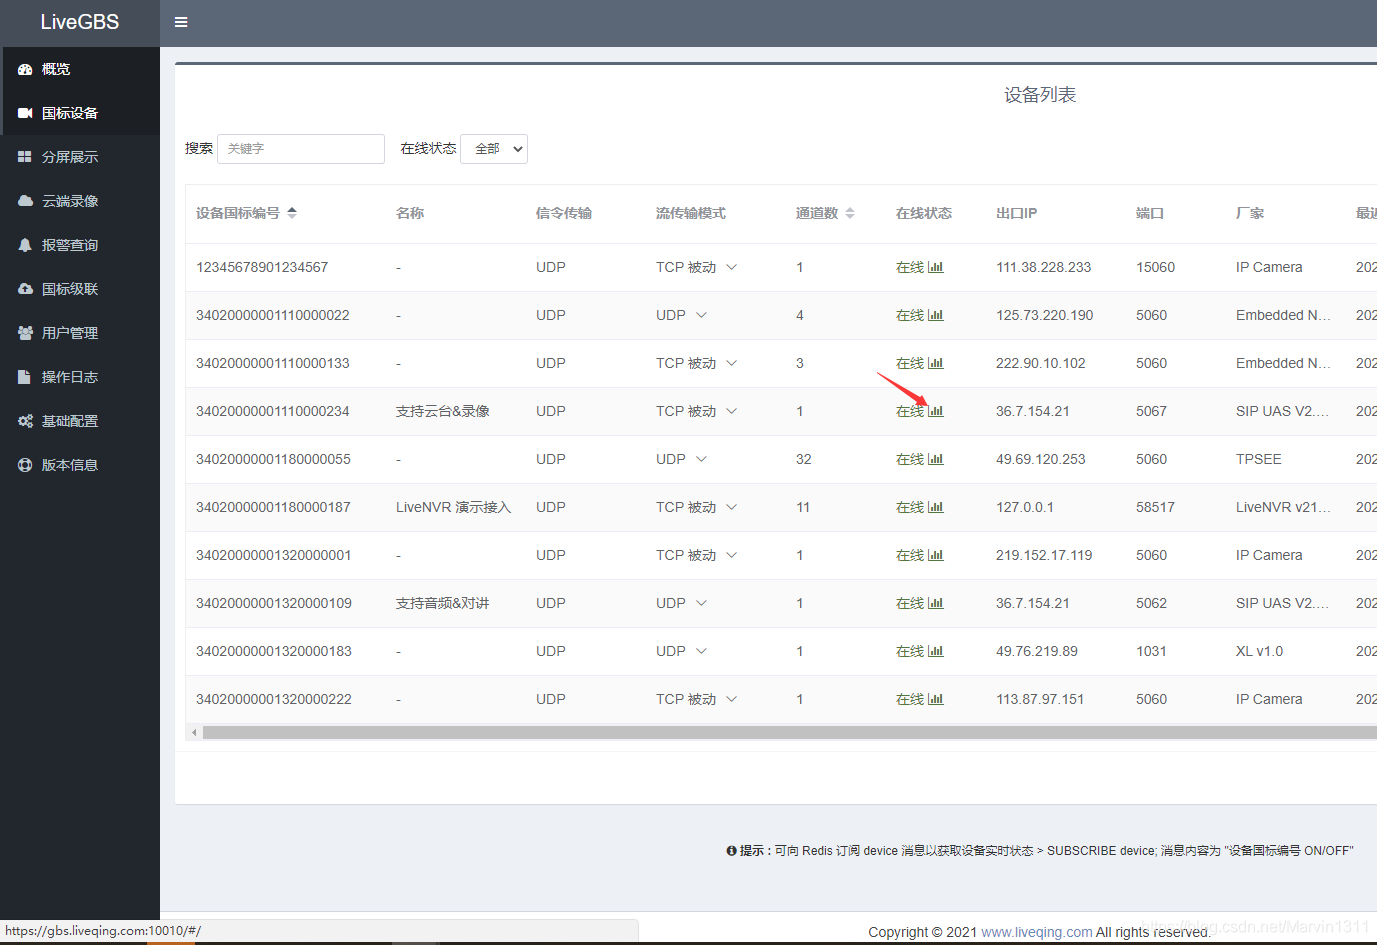Screen dimensions: 1377x945
Task: Expand stream mode dropdown for device 34020000001320000001
Action: 731,555
